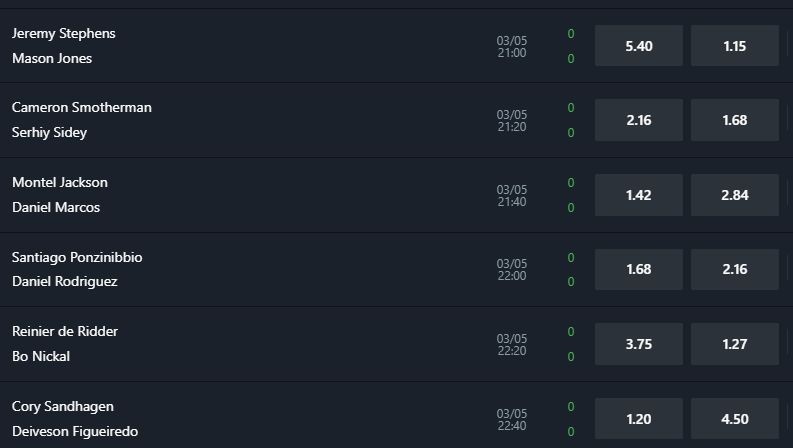Choose 1.42 odds for Montel Jackson
The height and width of the screenshot is (448, 793).
tap(639, 195)
